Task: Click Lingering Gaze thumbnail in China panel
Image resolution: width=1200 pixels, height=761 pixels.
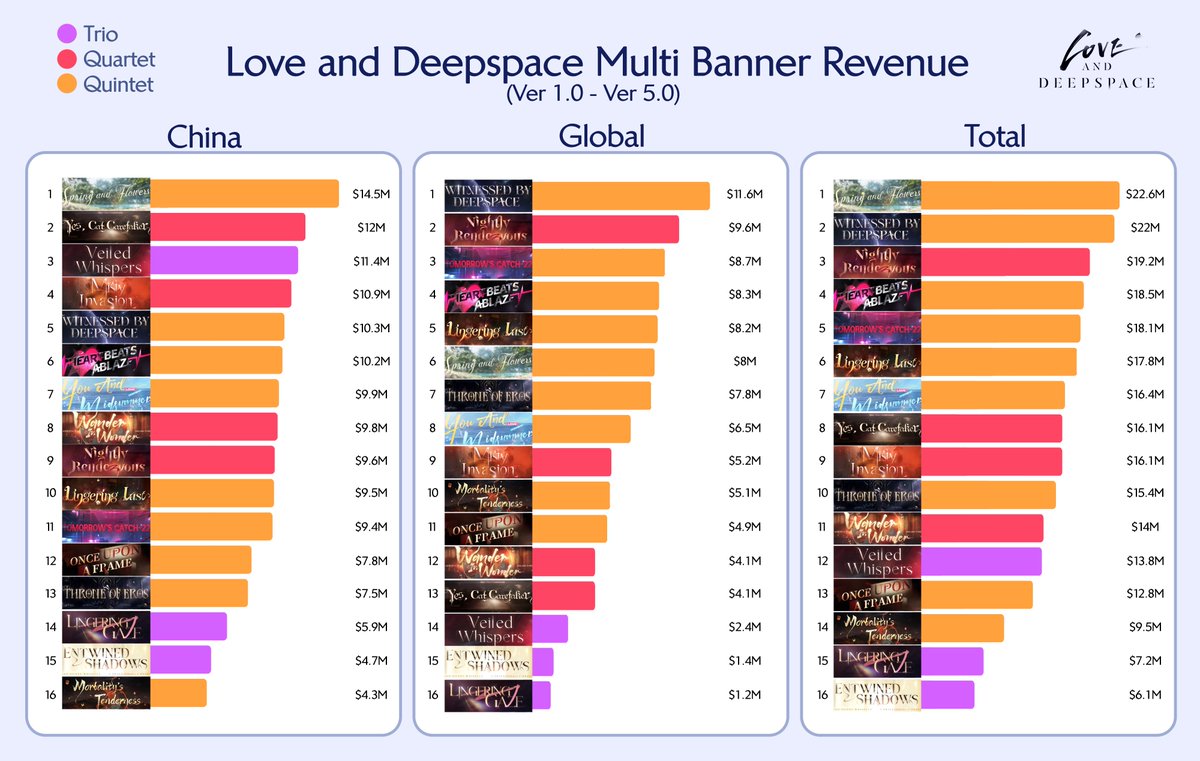Action: (106, 626)
